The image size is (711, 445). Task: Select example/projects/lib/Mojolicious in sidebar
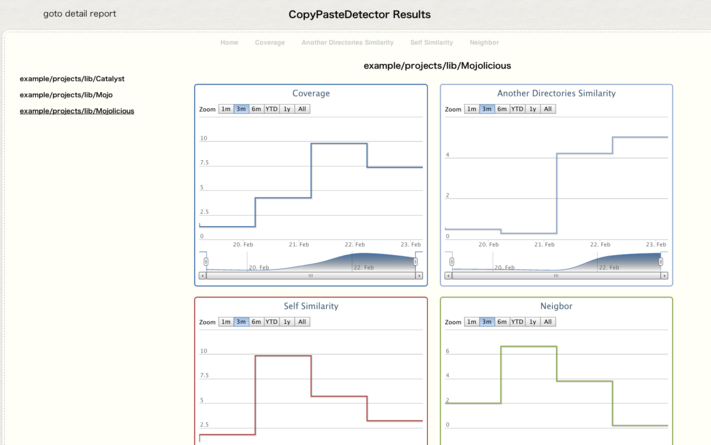point(77,111)
